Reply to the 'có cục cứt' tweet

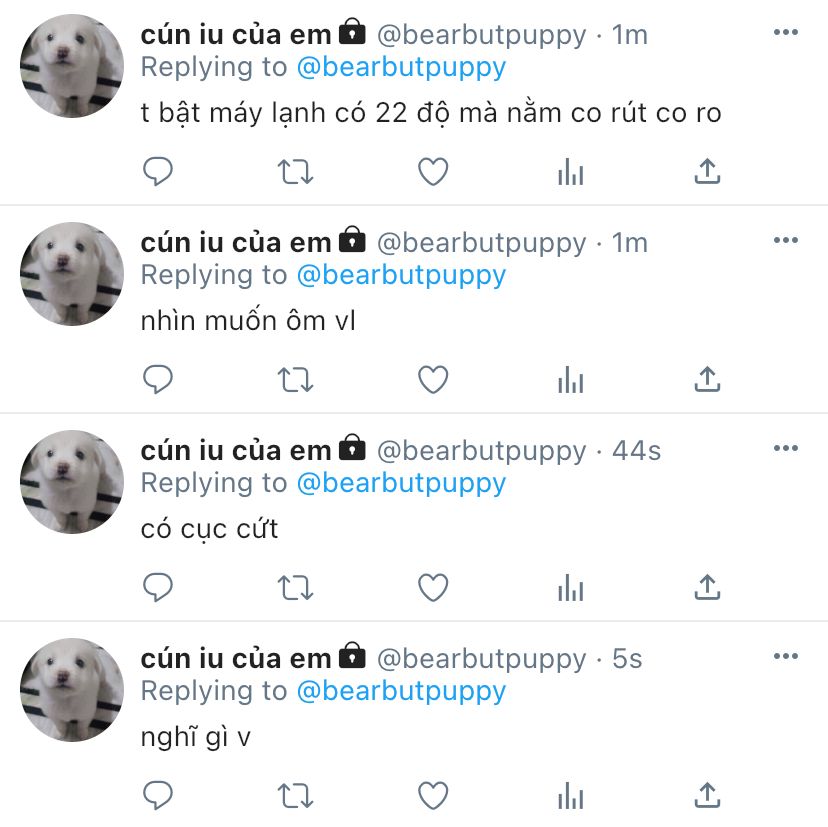pos(158,587)
